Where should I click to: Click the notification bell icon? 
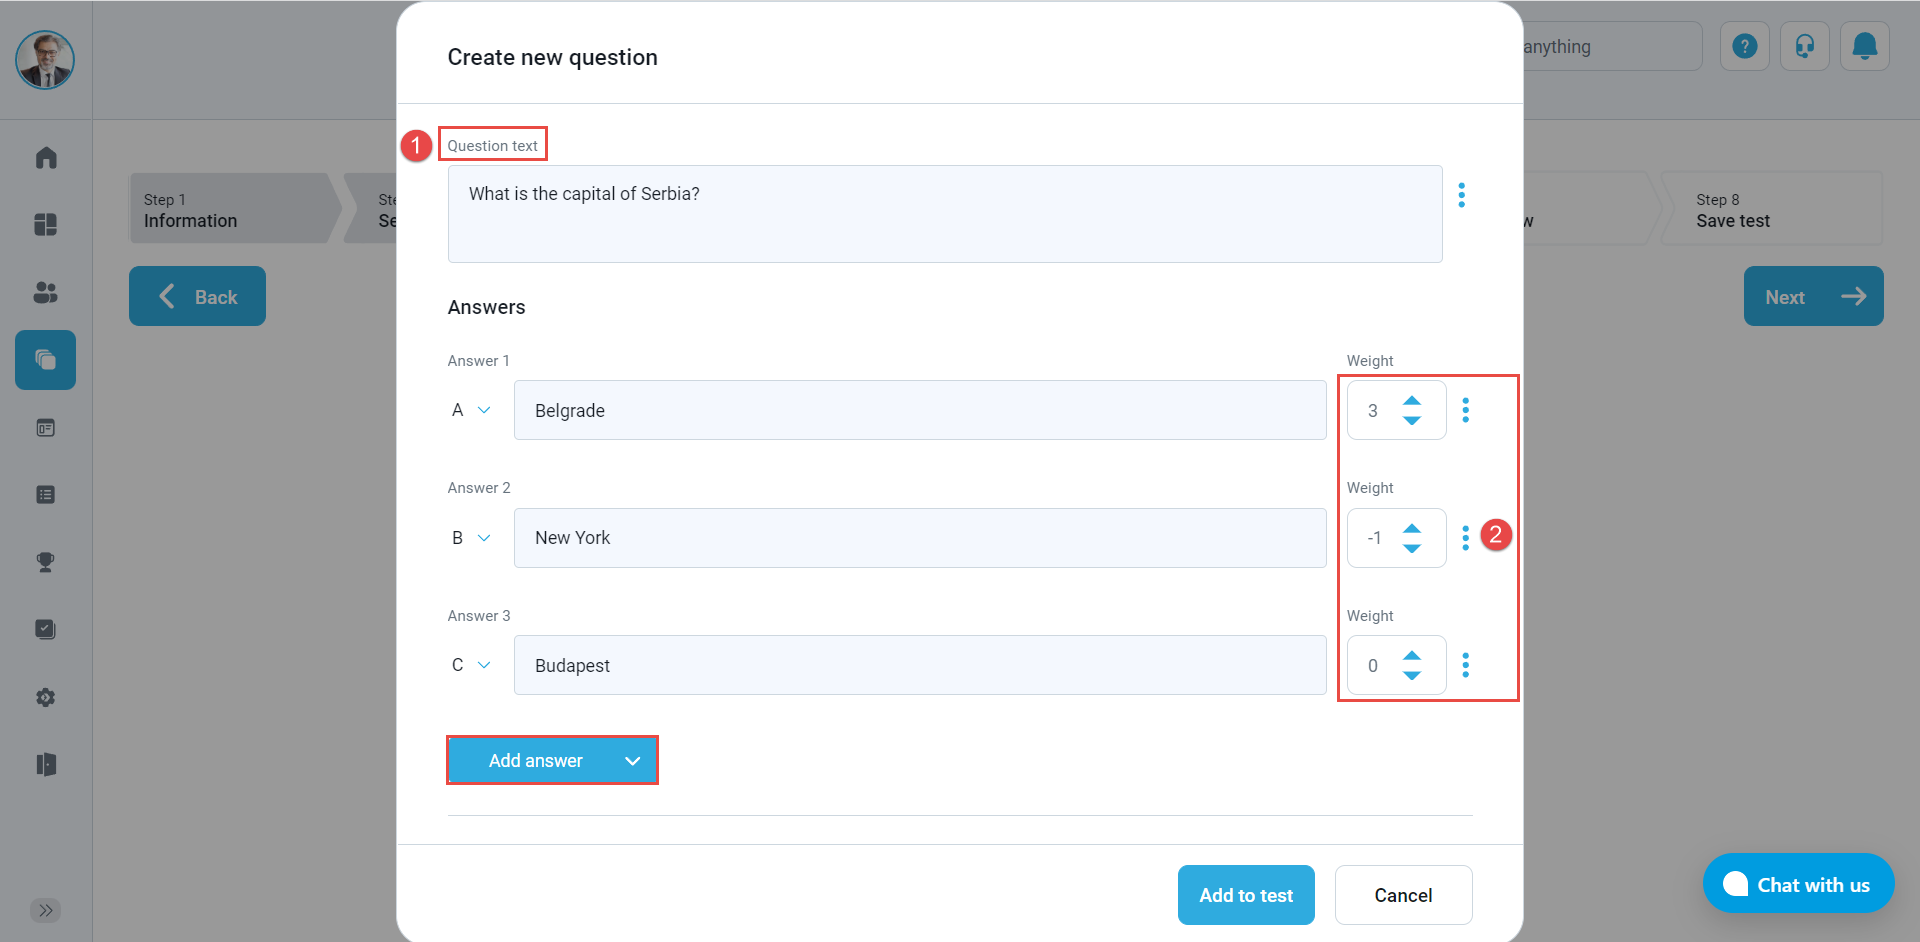1864,47
